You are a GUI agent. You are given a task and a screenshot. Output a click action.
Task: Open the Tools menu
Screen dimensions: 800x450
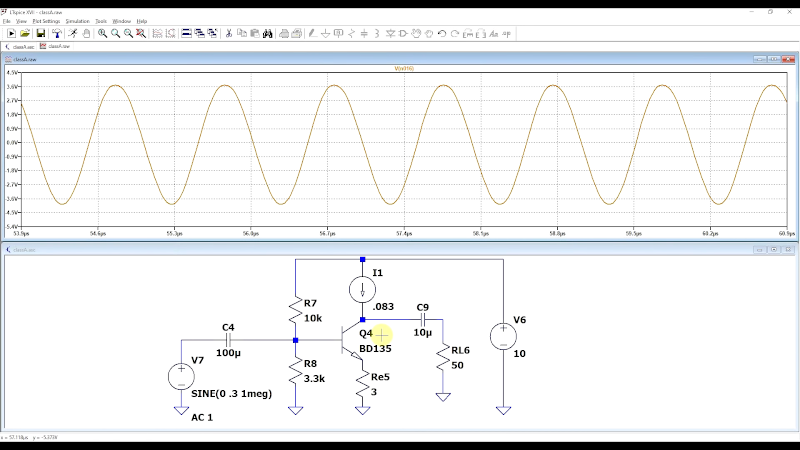[x=101, y=21]
